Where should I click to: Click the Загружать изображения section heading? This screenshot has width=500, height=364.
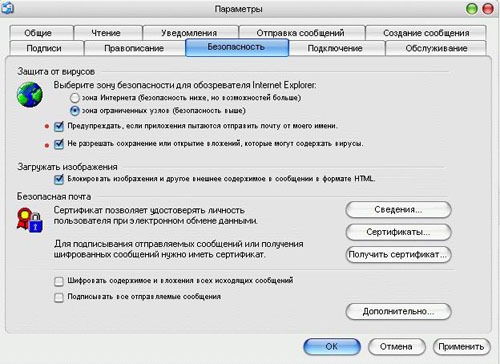point(67,167)
